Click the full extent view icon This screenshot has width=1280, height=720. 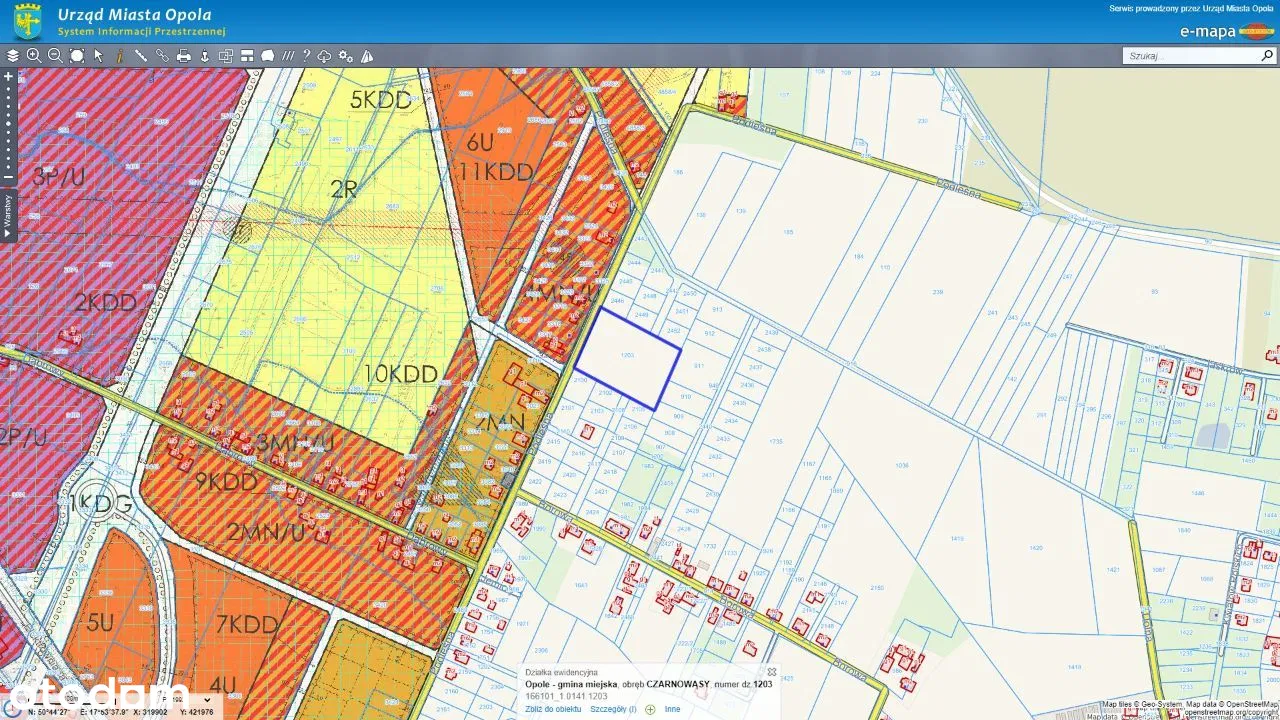[77, 56]
